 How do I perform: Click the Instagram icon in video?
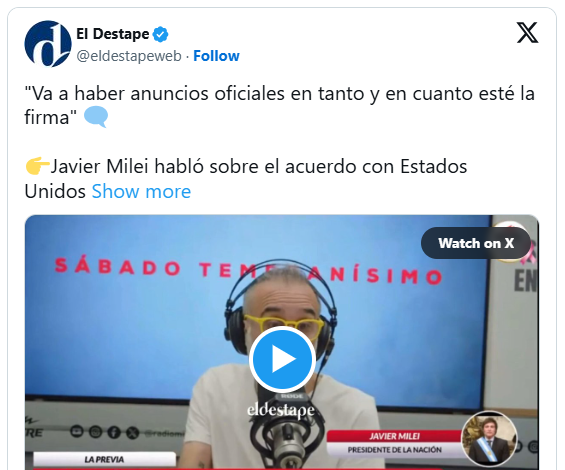95,431
